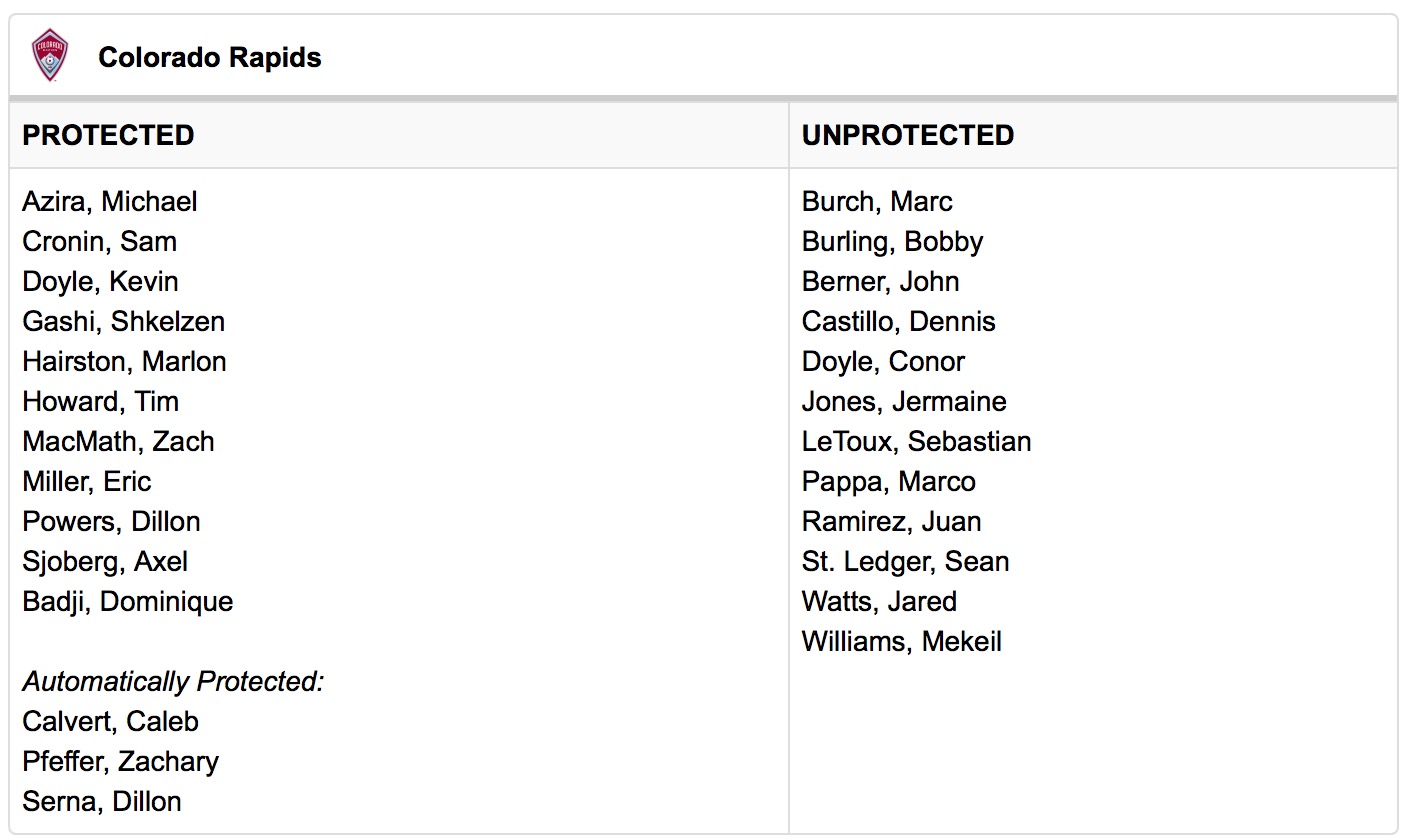Click Serna, Dillon entry
The width and height of the screenshot is (1412, 840).
(102, 802)
